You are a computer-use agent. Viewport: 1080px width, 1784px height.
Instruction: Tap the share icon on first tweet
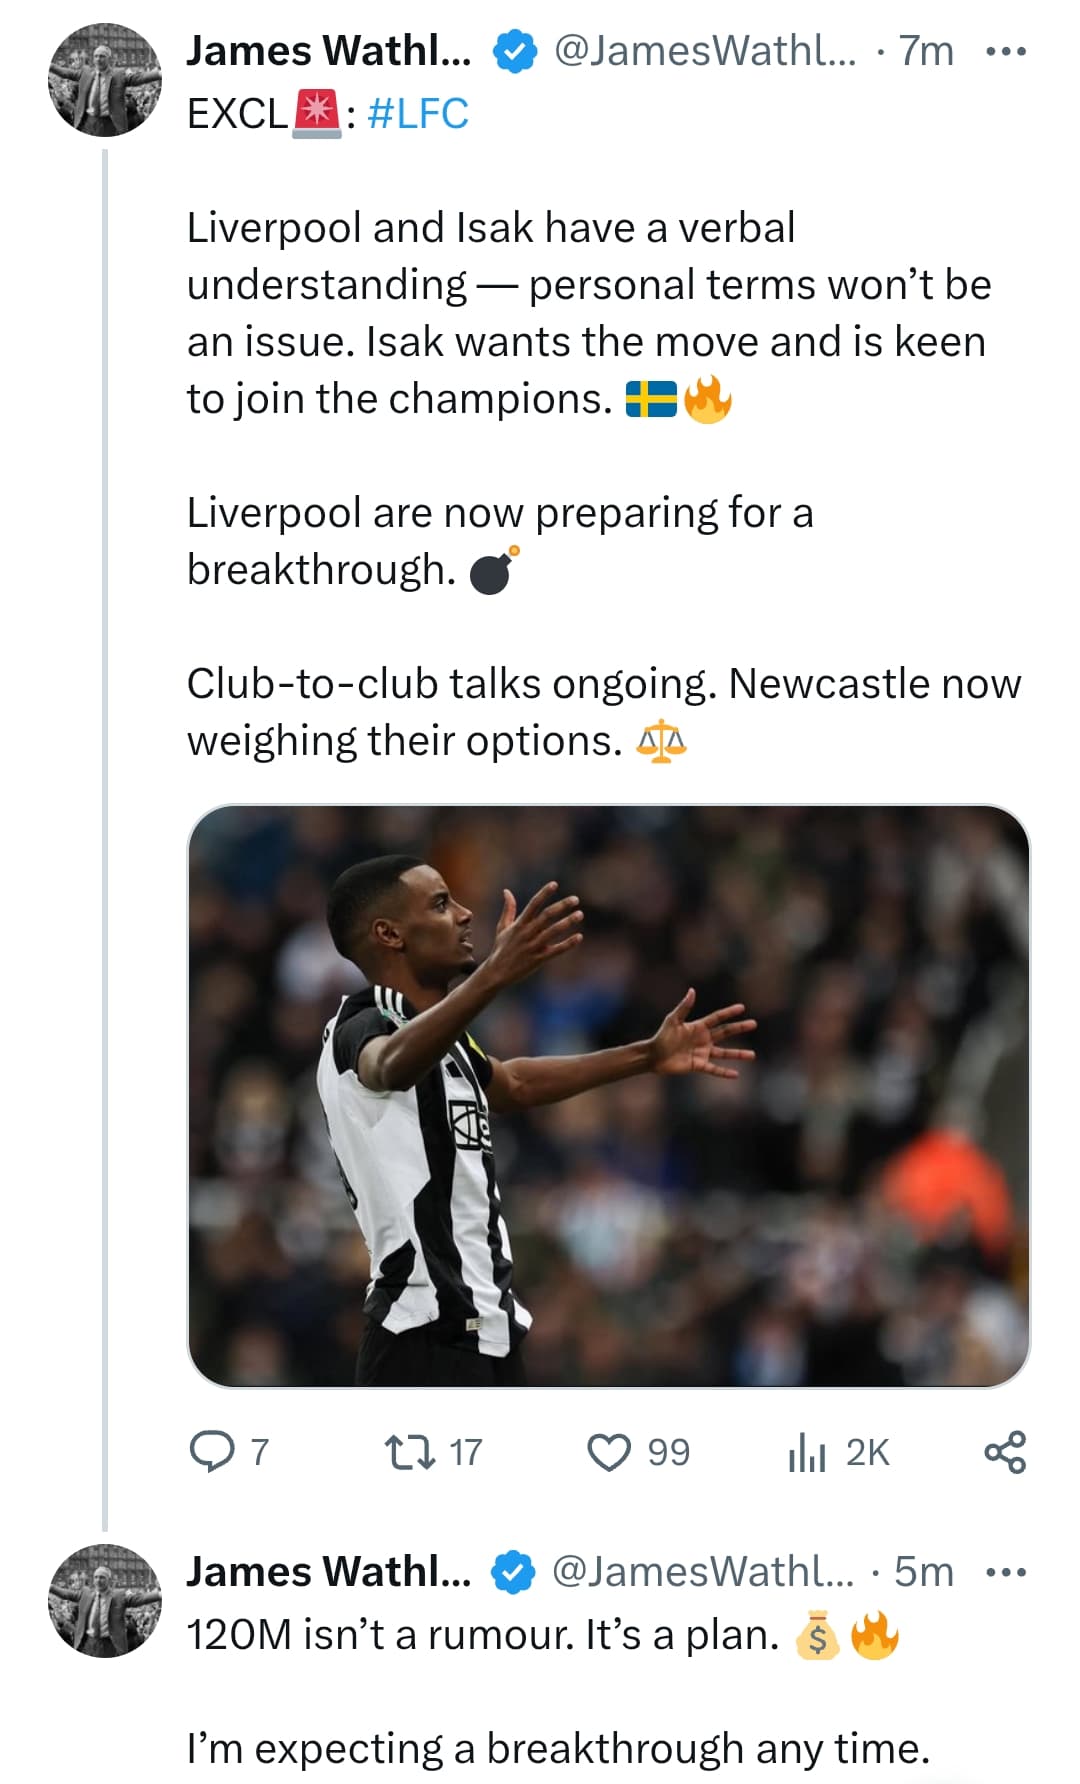point(1005,1452)
